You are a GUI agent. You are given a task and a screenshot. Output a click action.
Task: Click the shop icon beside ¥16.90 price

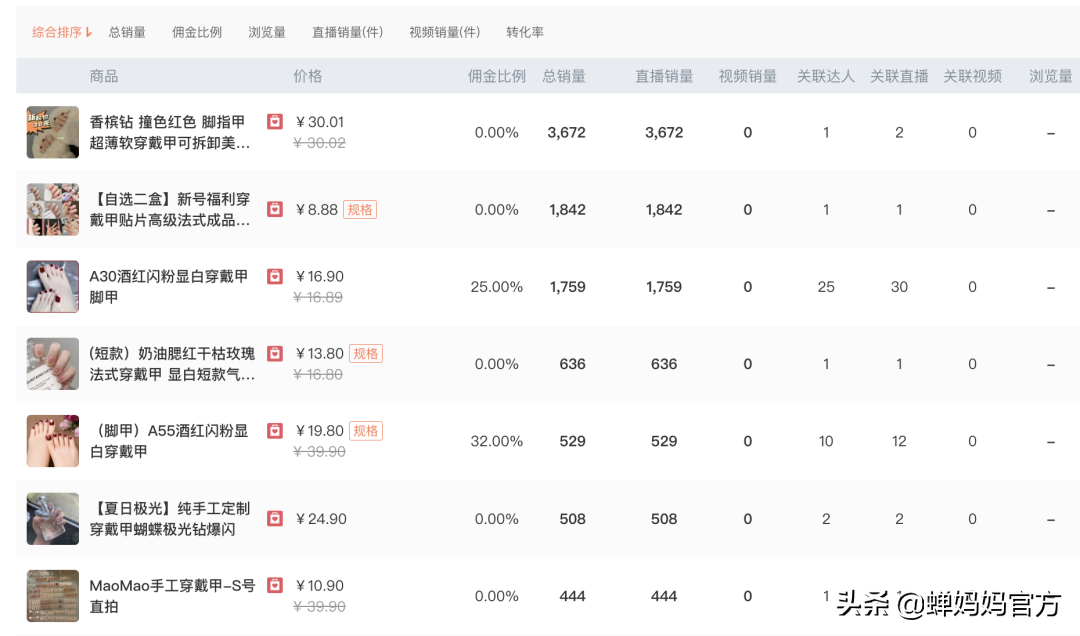tap(275, 276)
